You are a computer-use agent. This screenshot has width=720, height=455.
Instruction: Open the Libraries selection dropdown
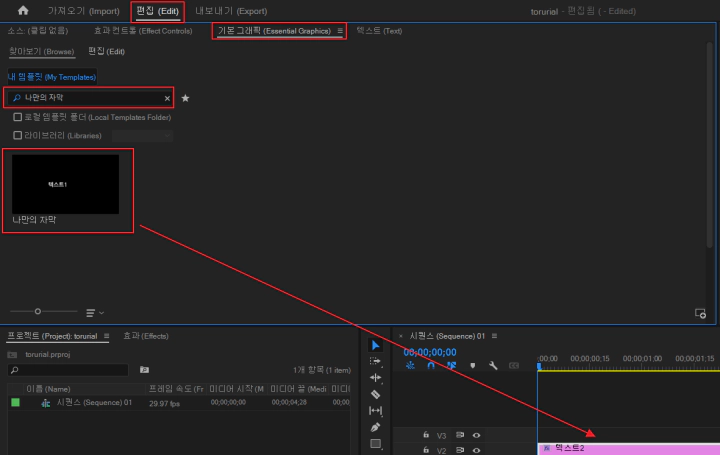point(142,136)
